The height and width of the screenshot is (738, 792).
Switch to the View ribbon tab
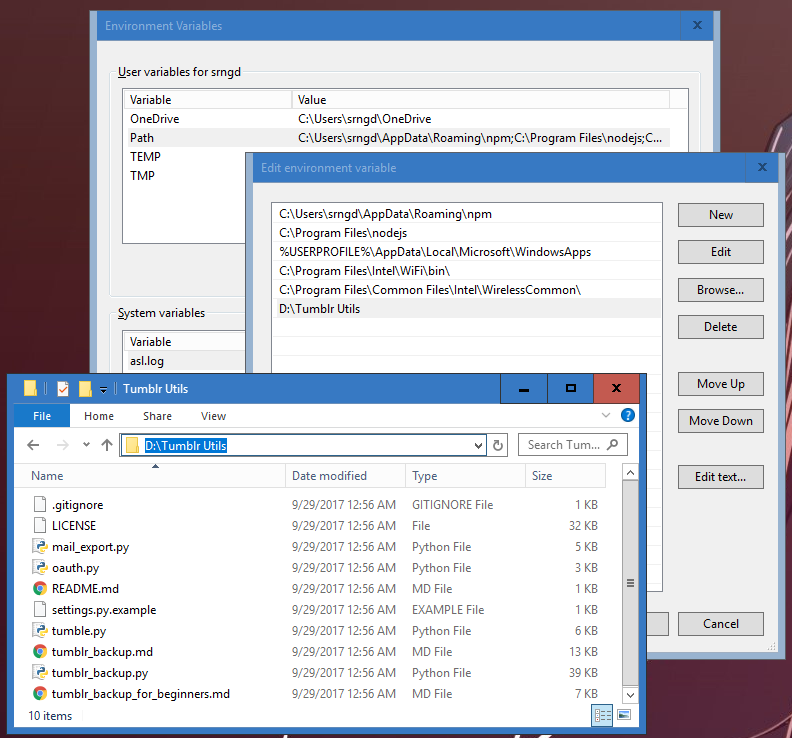[x=213, y=416]
